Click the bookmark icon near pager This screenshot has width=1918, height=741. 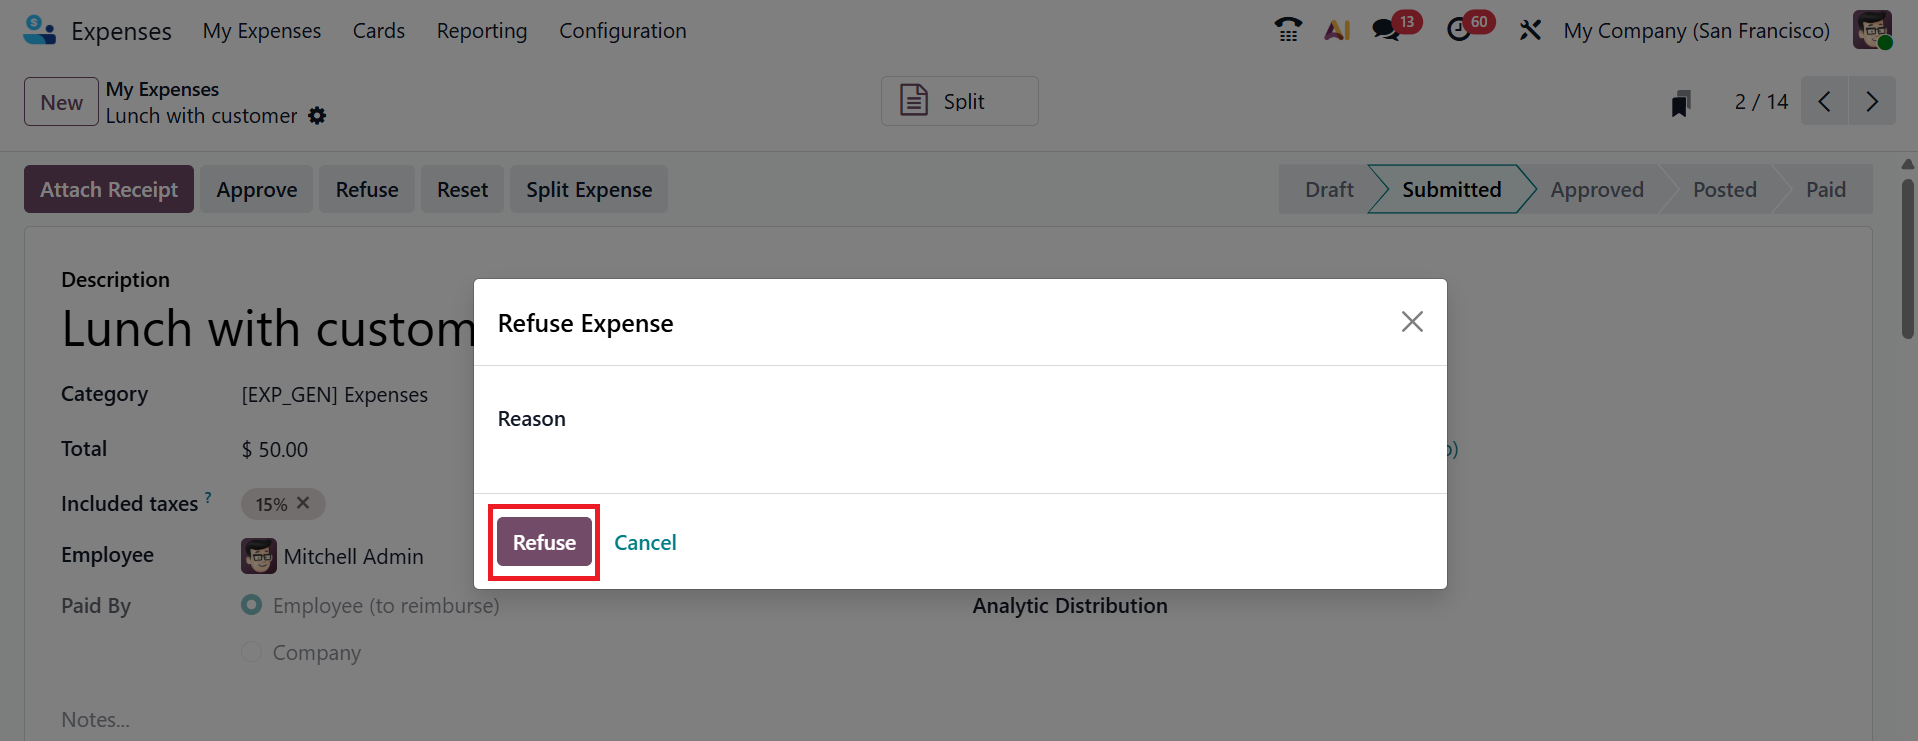coord(1681,103)
